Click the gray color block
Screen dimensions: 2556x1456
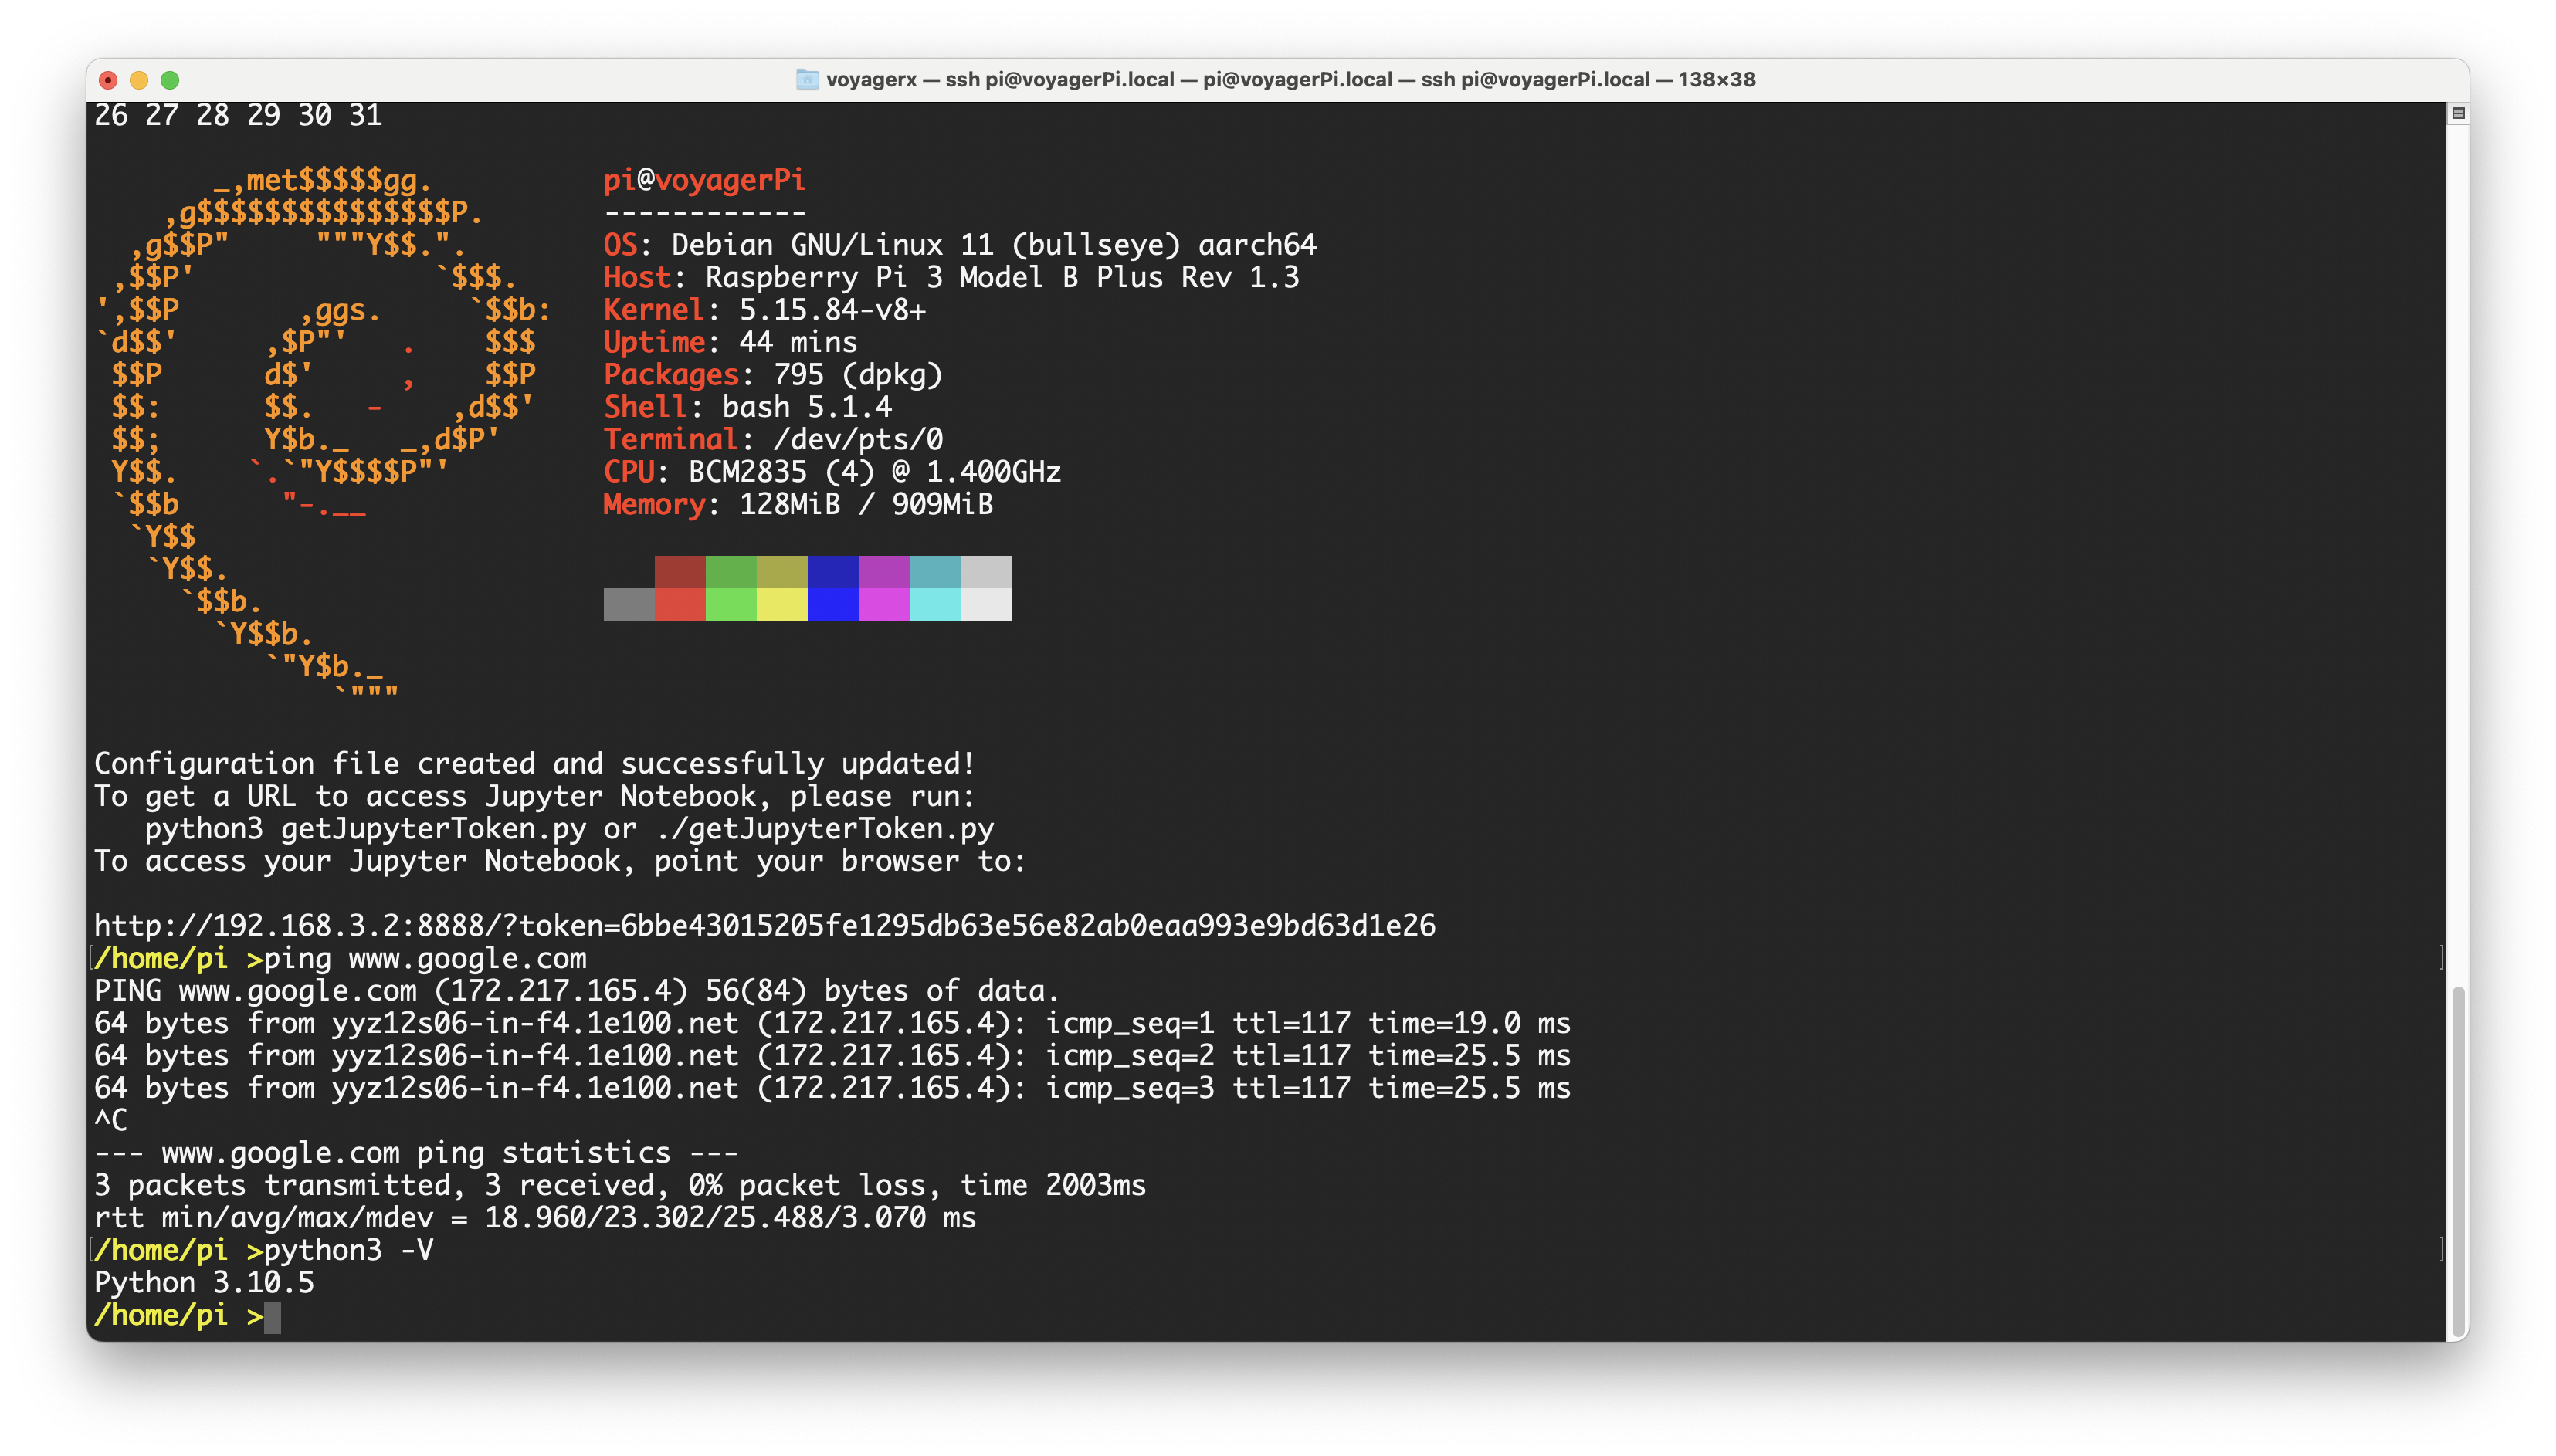click(x=629, y=604)
